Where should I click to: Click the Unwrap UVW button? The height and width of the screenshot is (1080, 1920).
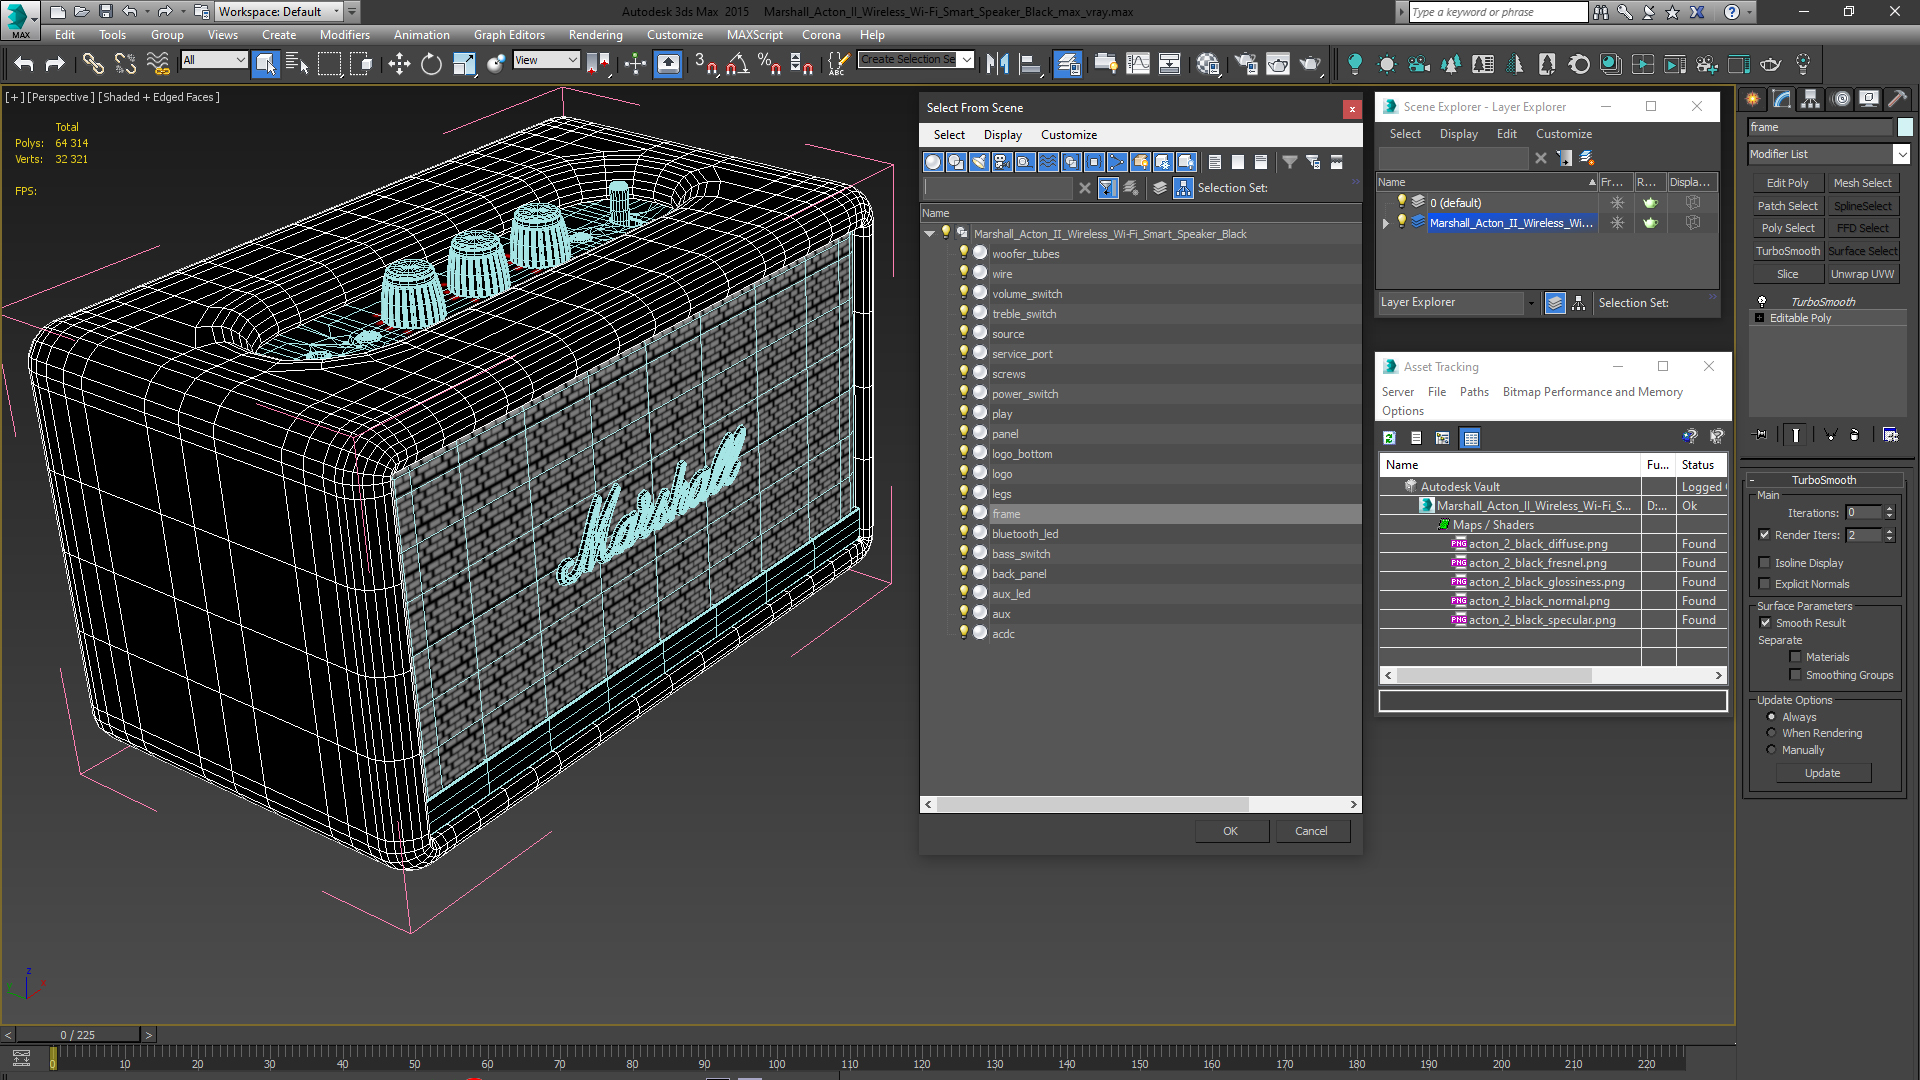pos(1862,274)
